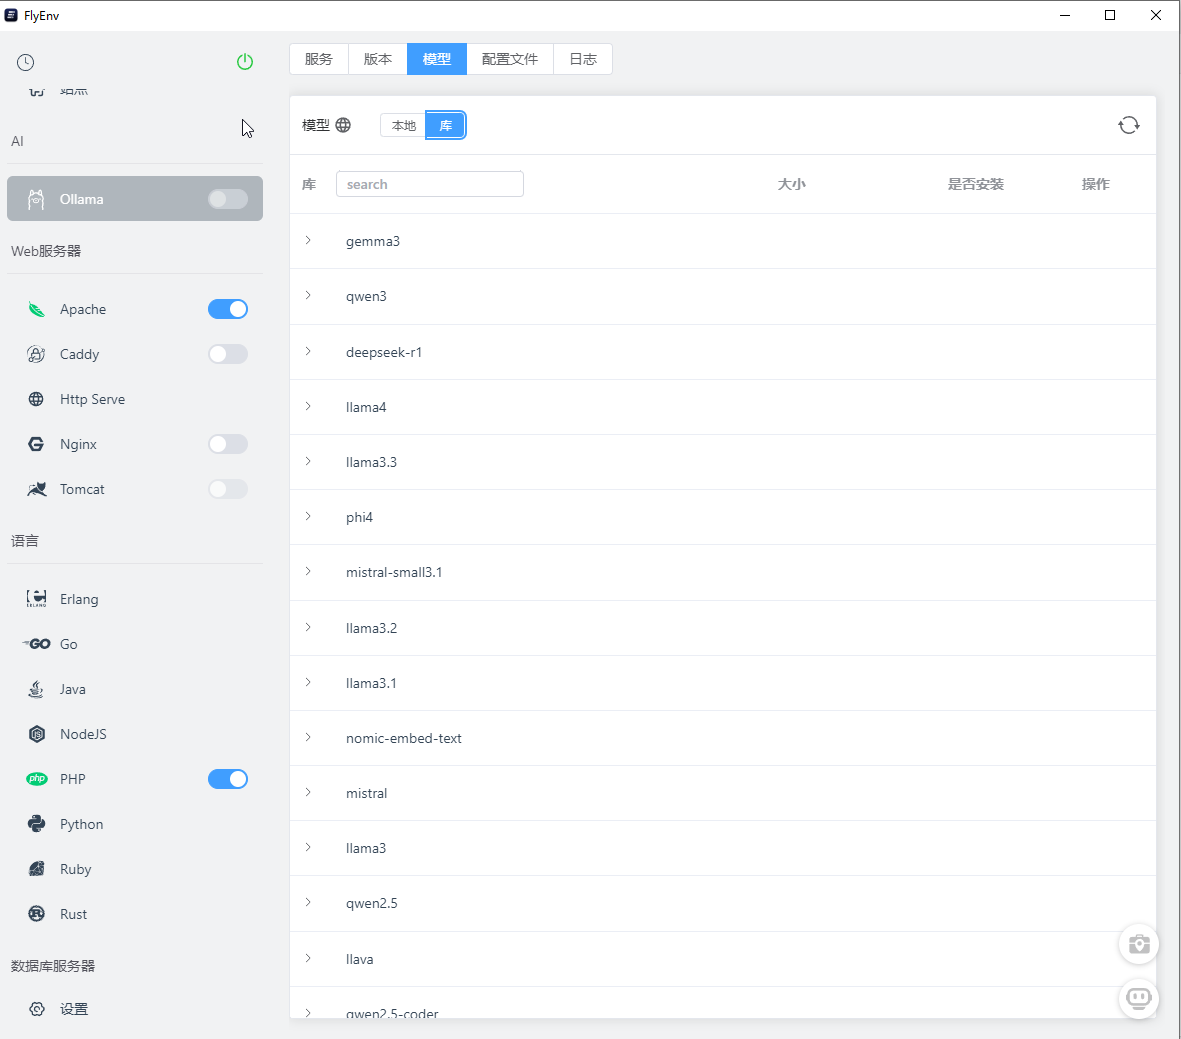The width and height of the screenshot is (1181, 1039).
Task: Click the llama3 model name
Action: [366, 848]
